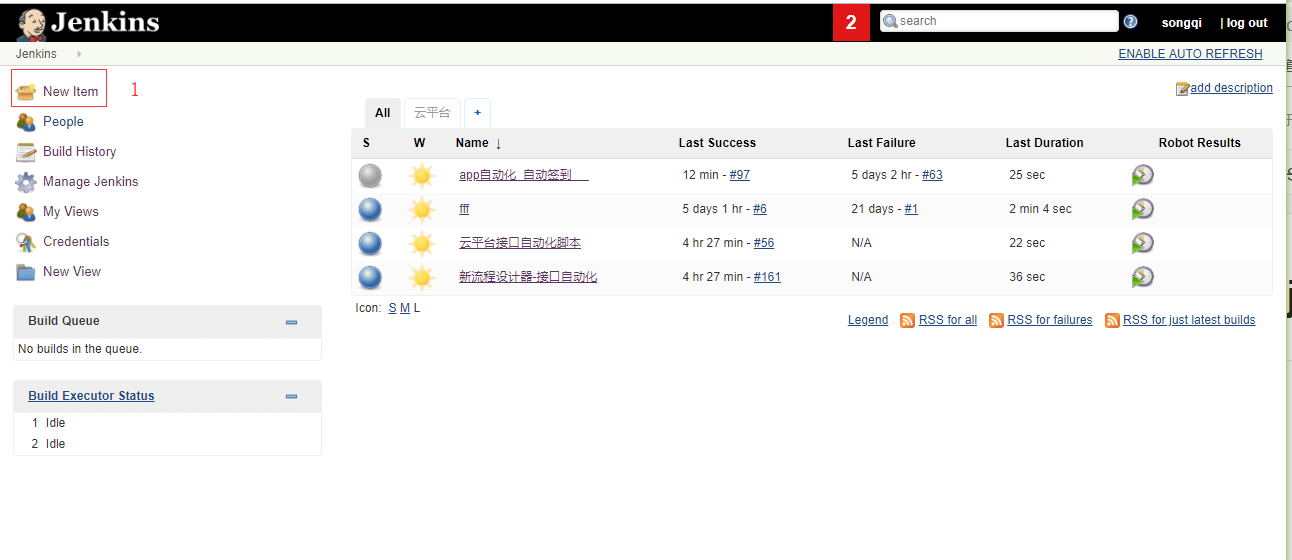The width and height of the screenshot is (1292, 560).
Task: Collapse the Build Queue panel
Action: point(291,322)
